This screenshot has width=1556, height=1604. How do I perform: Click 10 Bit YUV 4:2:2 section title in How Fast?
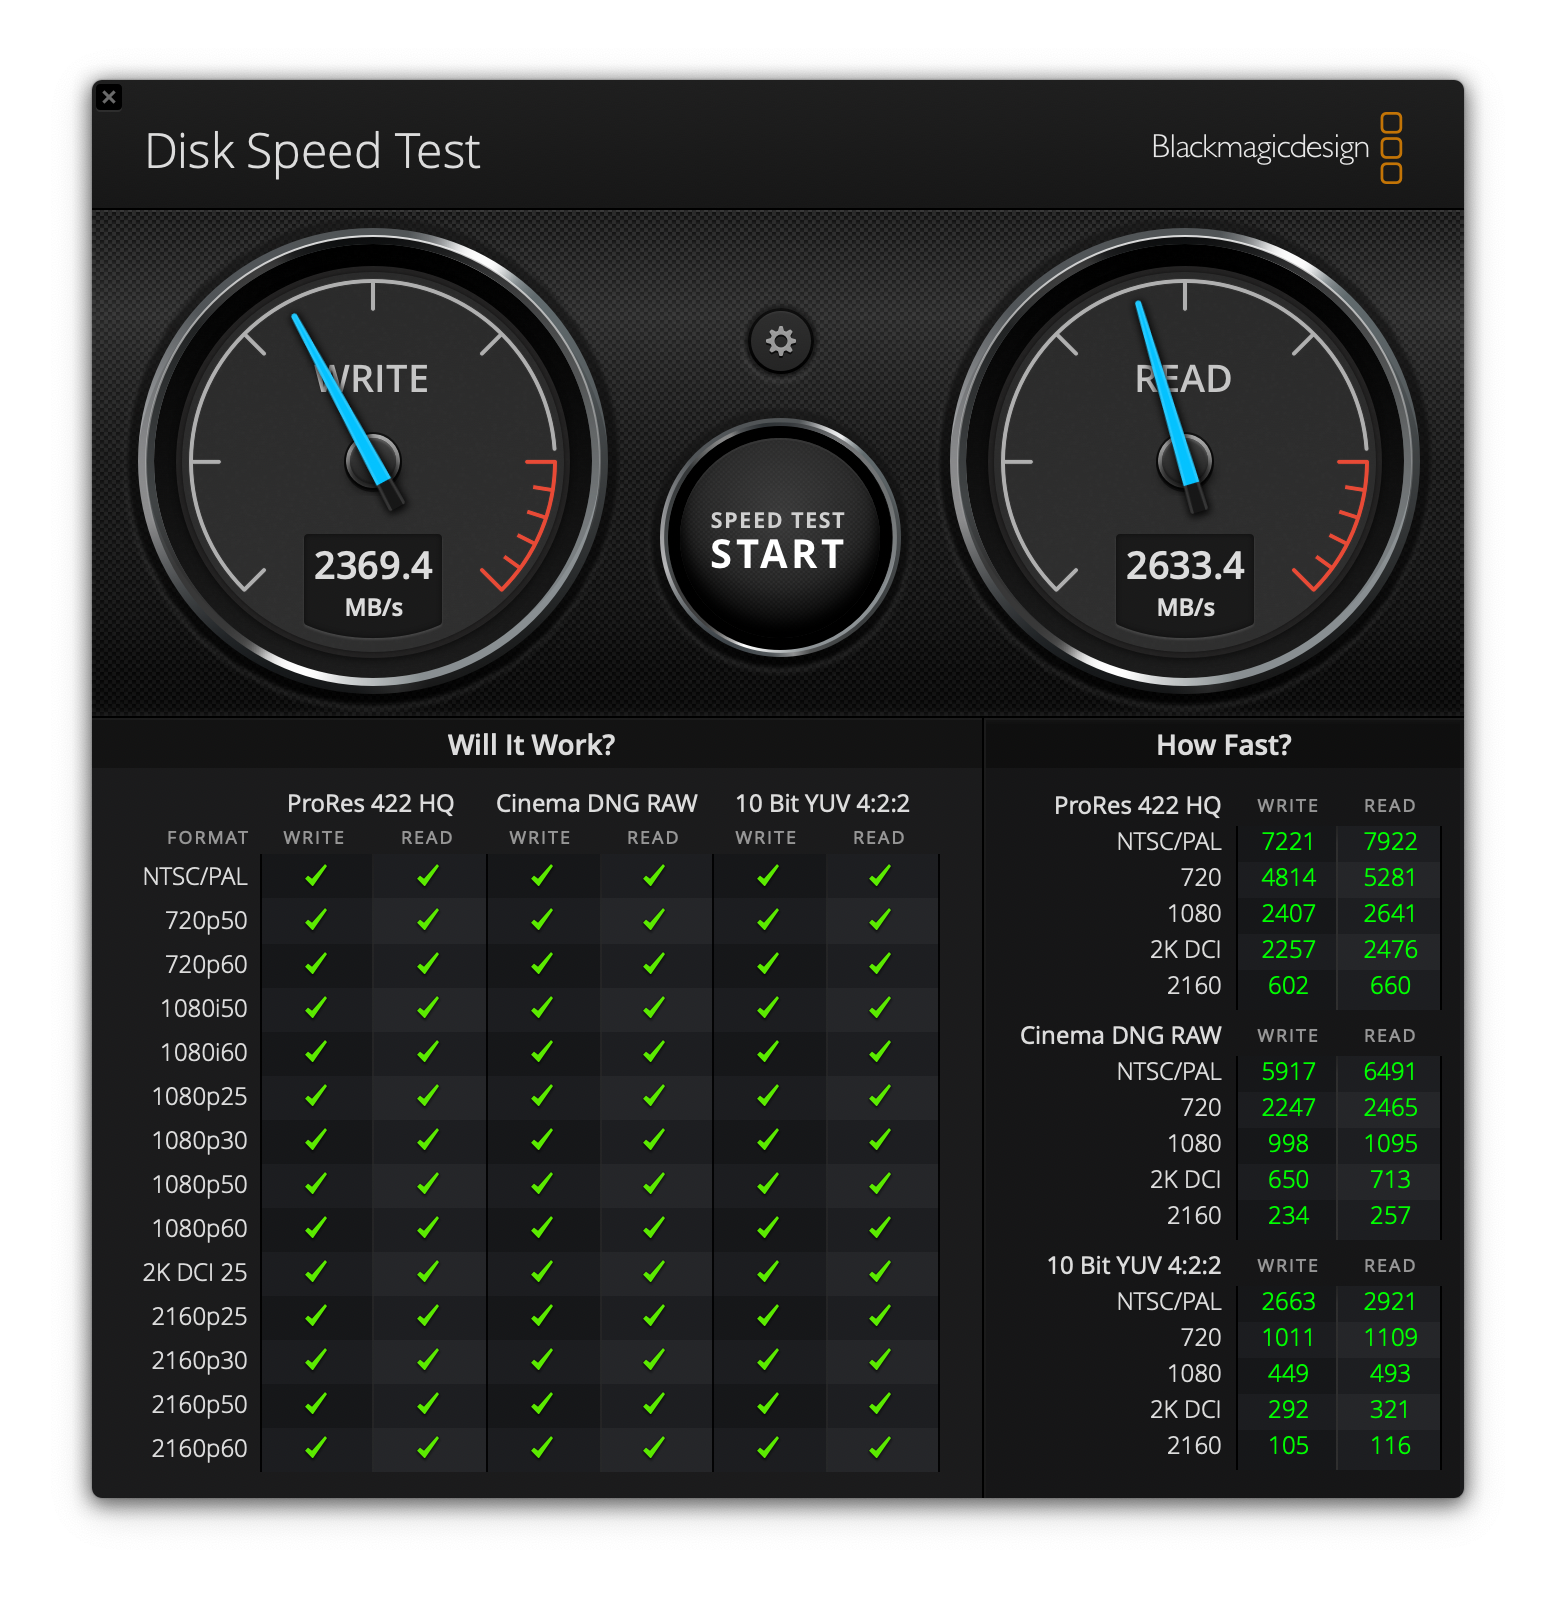(1134, 1266)
